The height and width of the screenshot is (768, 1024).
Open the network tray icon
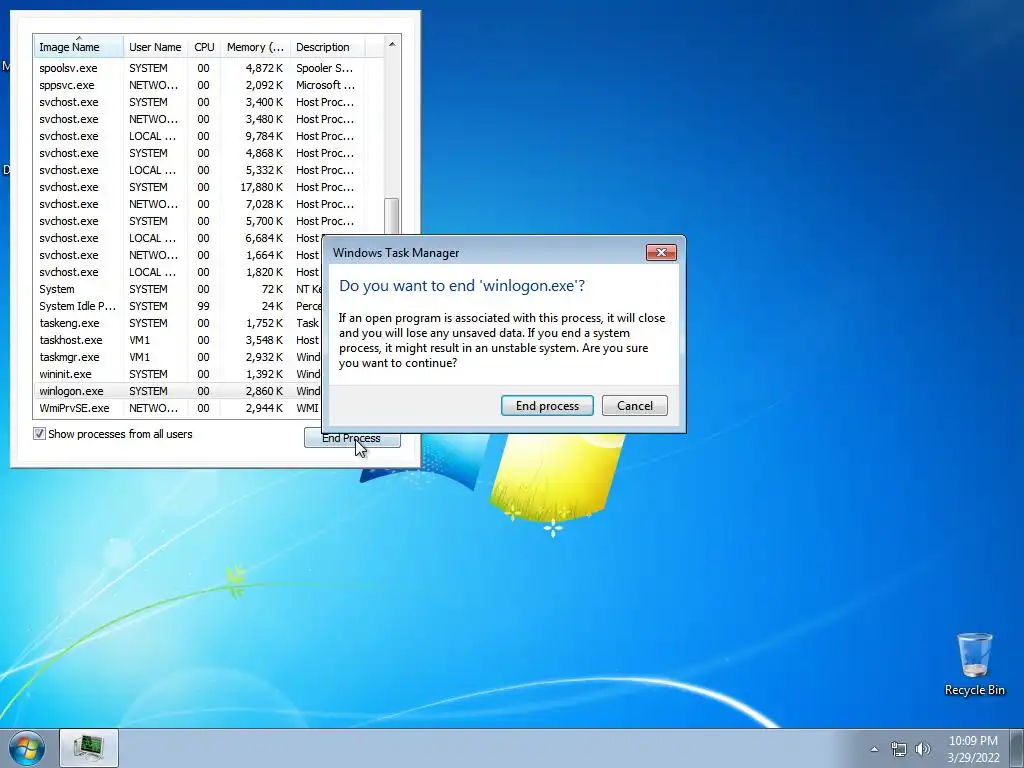coord(899,749)
